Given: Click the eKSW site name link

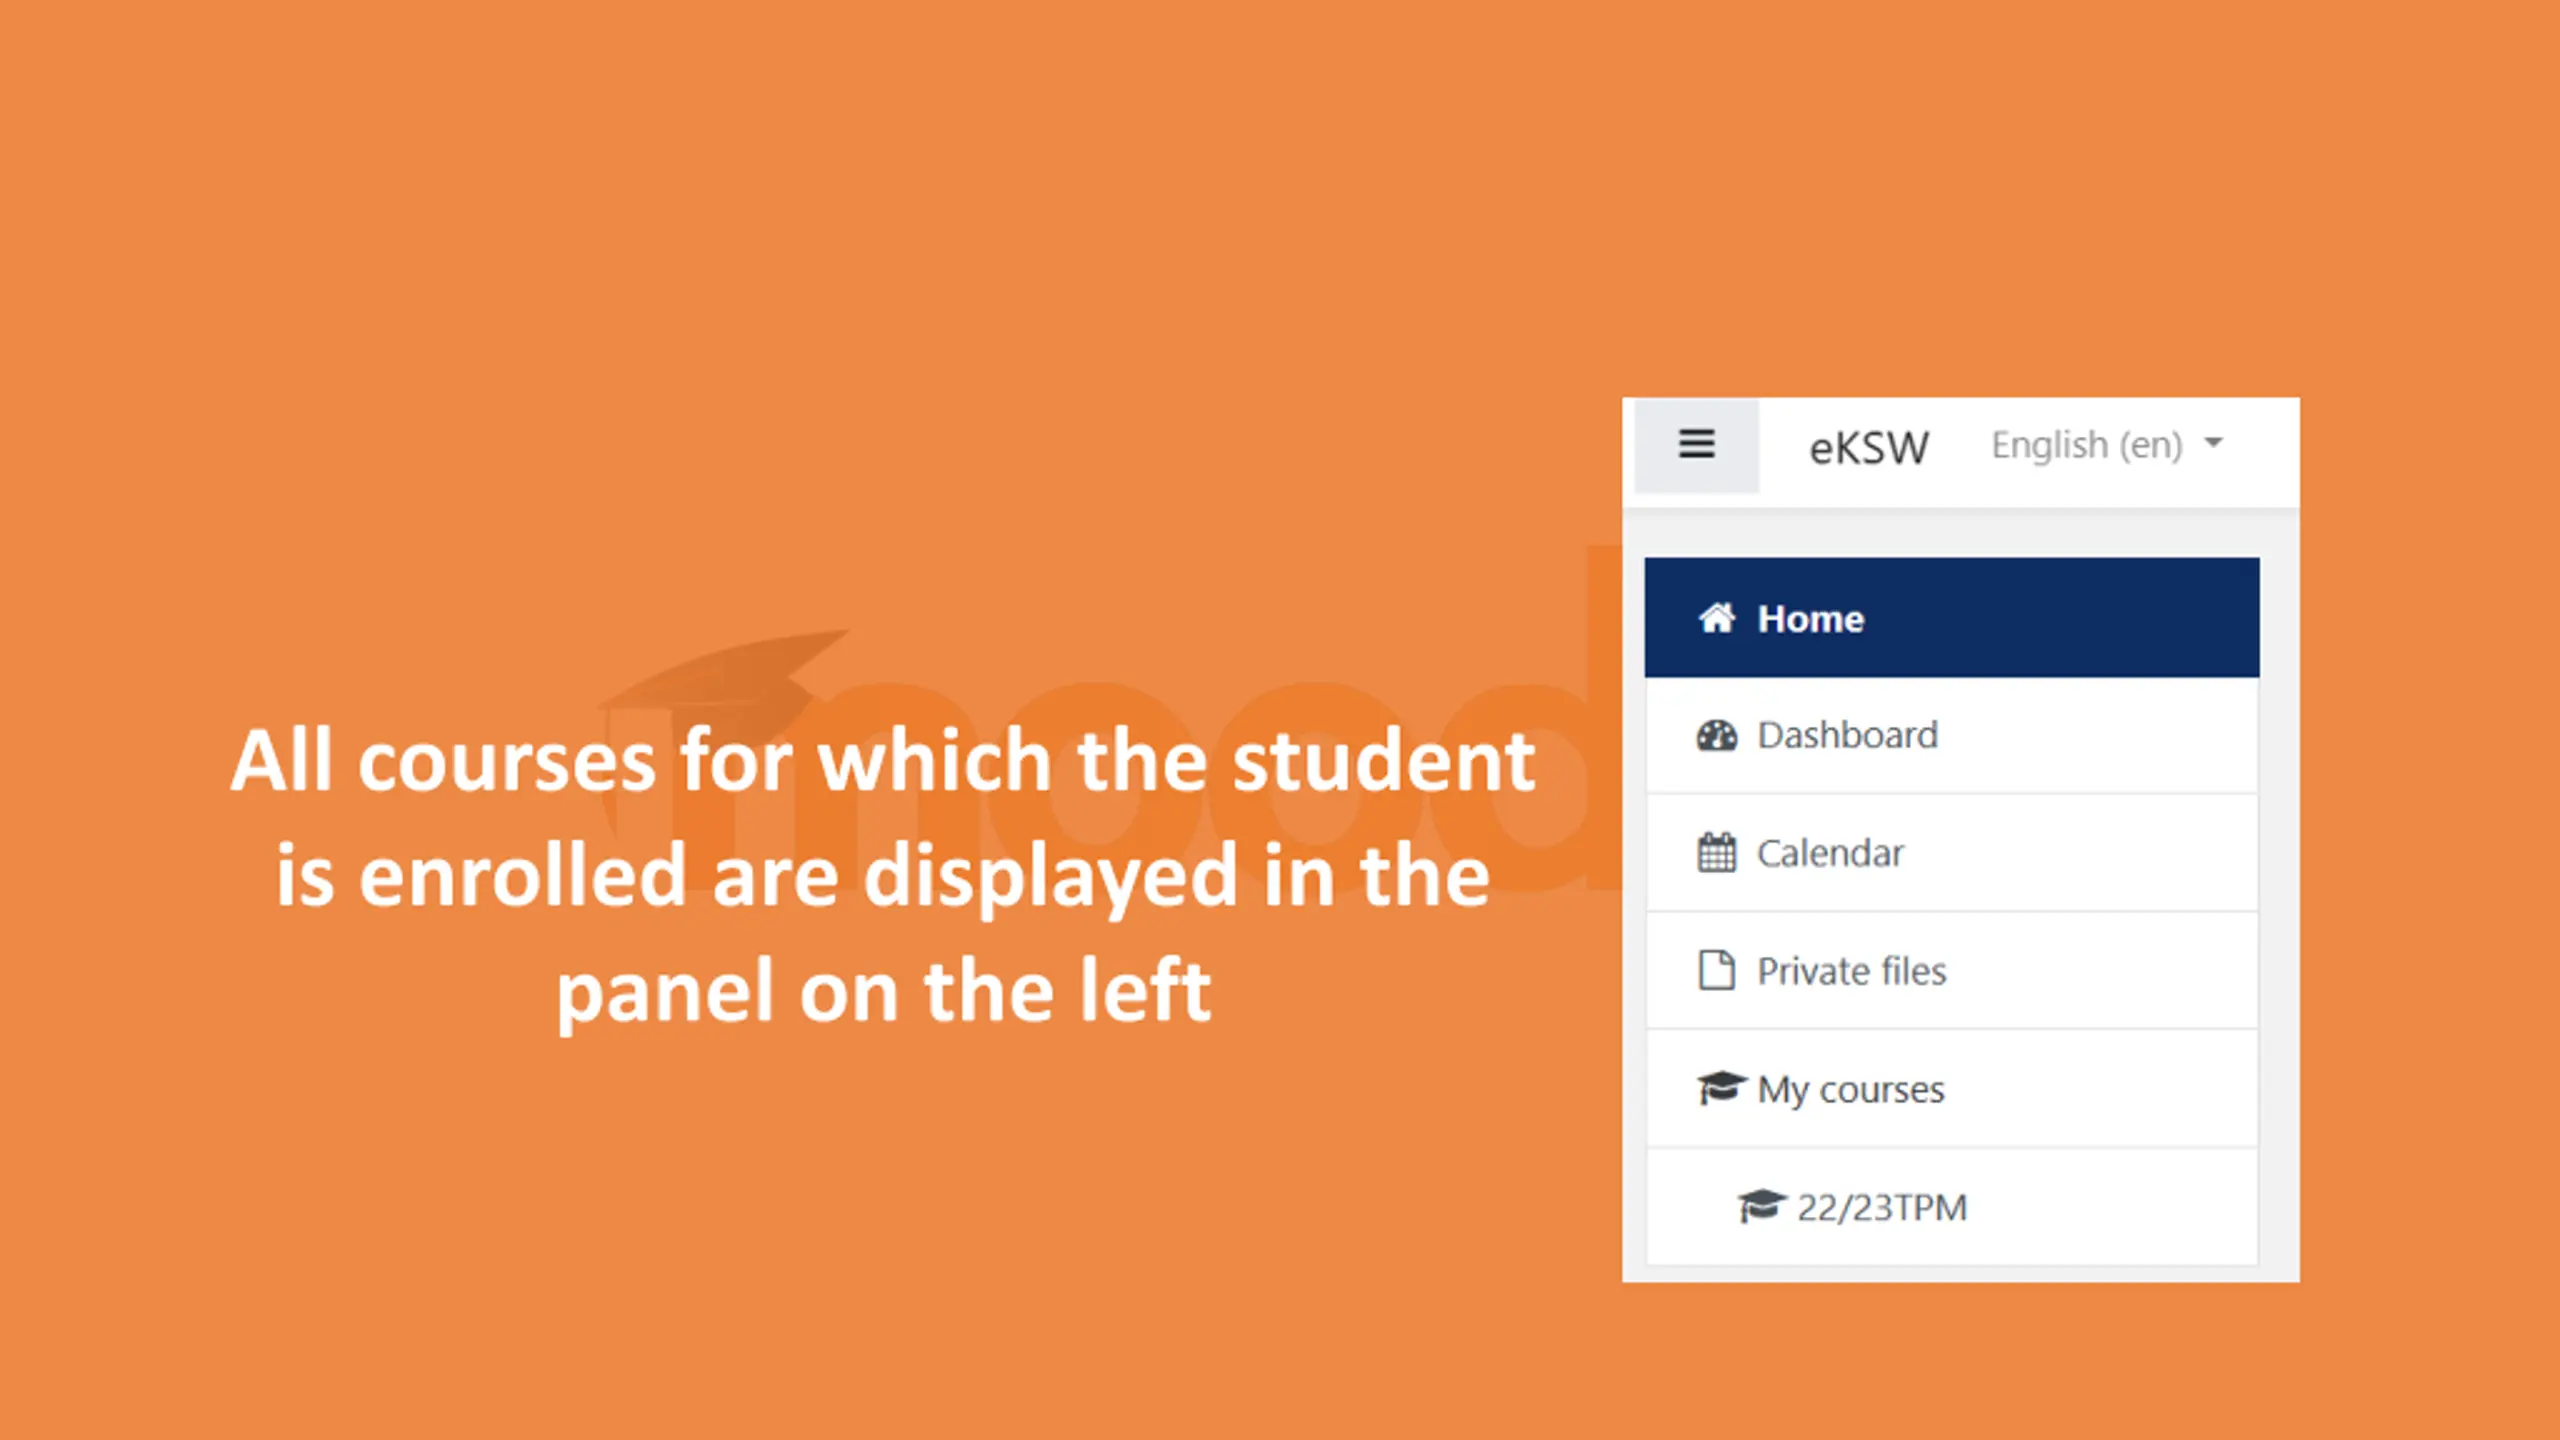Looking at the screenshot, I should pyautogui.click(x=1868, y=447).
